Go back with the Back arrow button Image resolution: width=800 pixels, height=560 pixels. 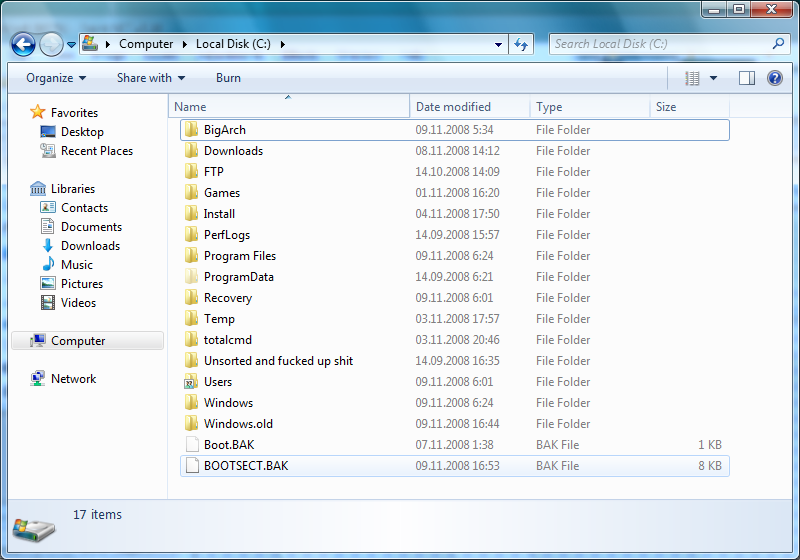tap(23, 44)
